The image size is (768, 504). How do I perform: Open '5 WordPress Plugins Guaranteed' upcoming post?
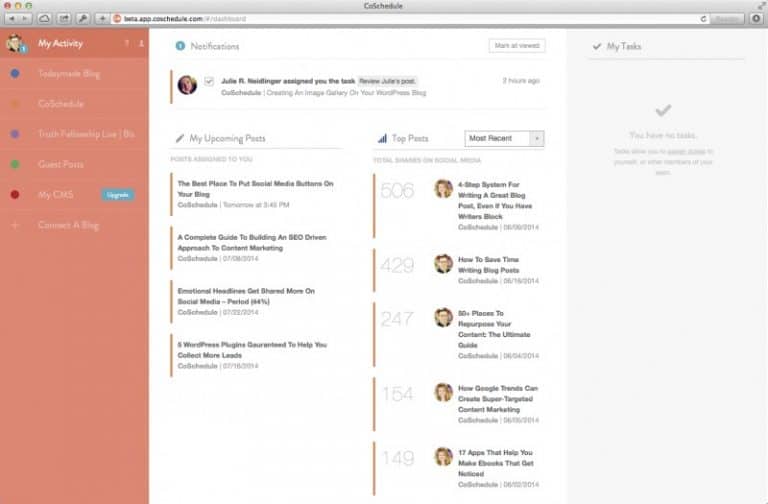tap(252, 350)
